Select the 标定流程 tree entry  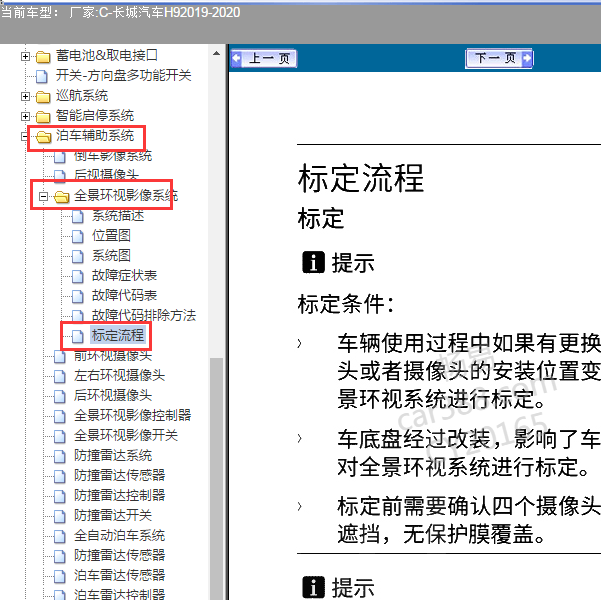[118, 335]
